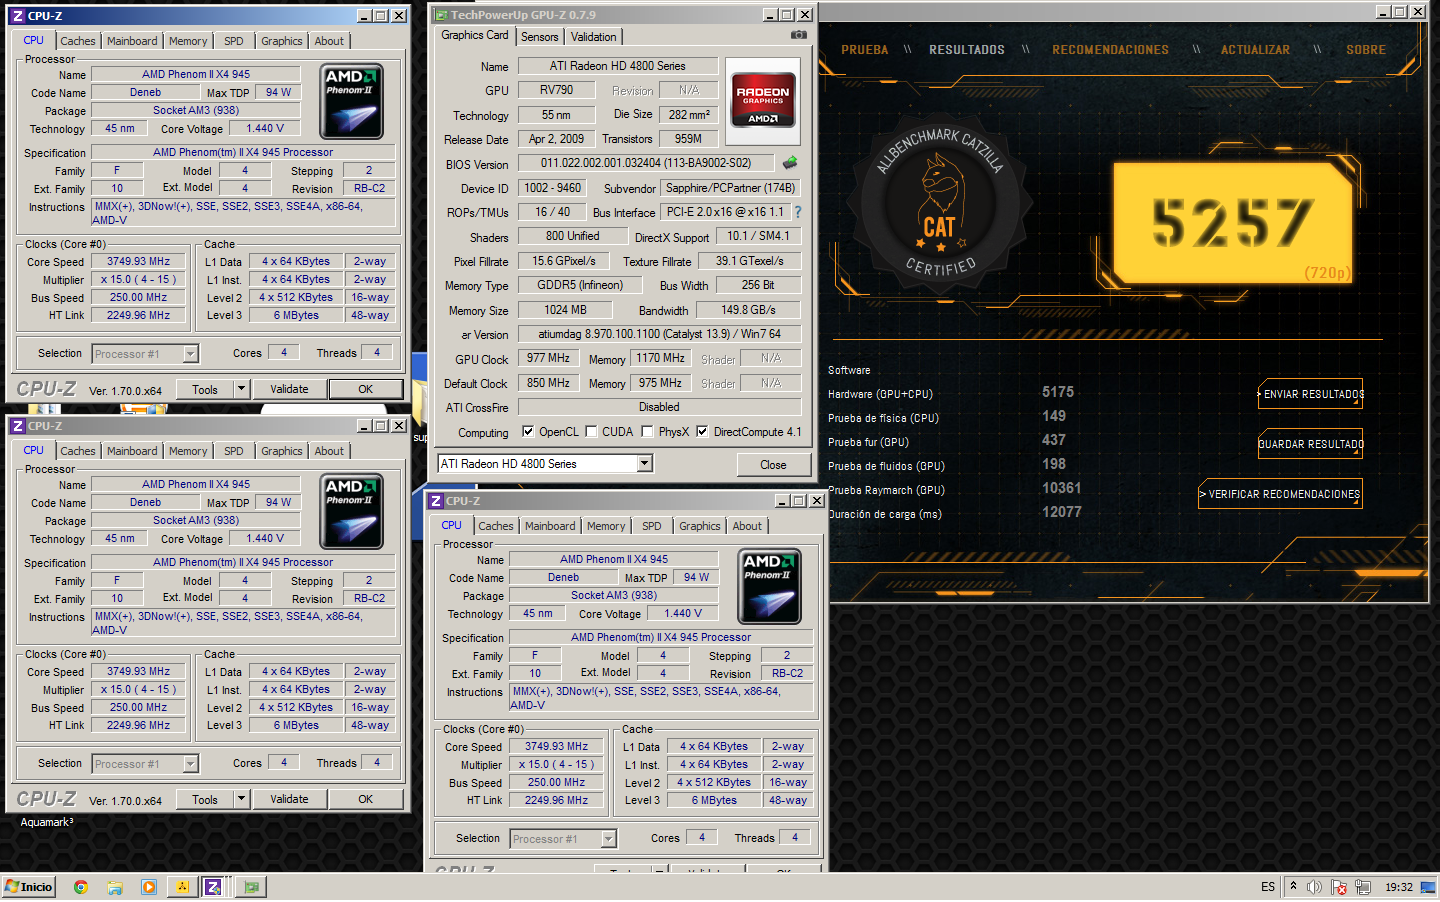Click the Close button in GPU-Z
1440x902 pixels.
click(x=773, y=465)
